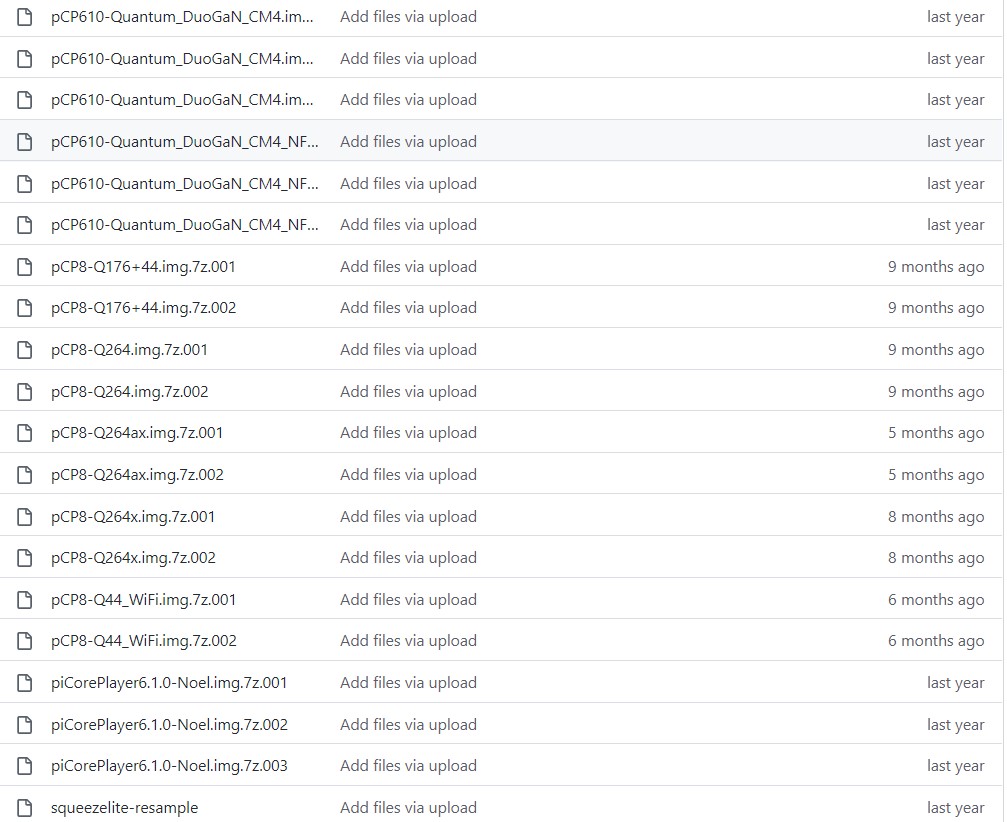Click '9 months ago' on pCP8-Q176+44.img.7z.001 row
1007x822 pixels.
coord(936,267)
